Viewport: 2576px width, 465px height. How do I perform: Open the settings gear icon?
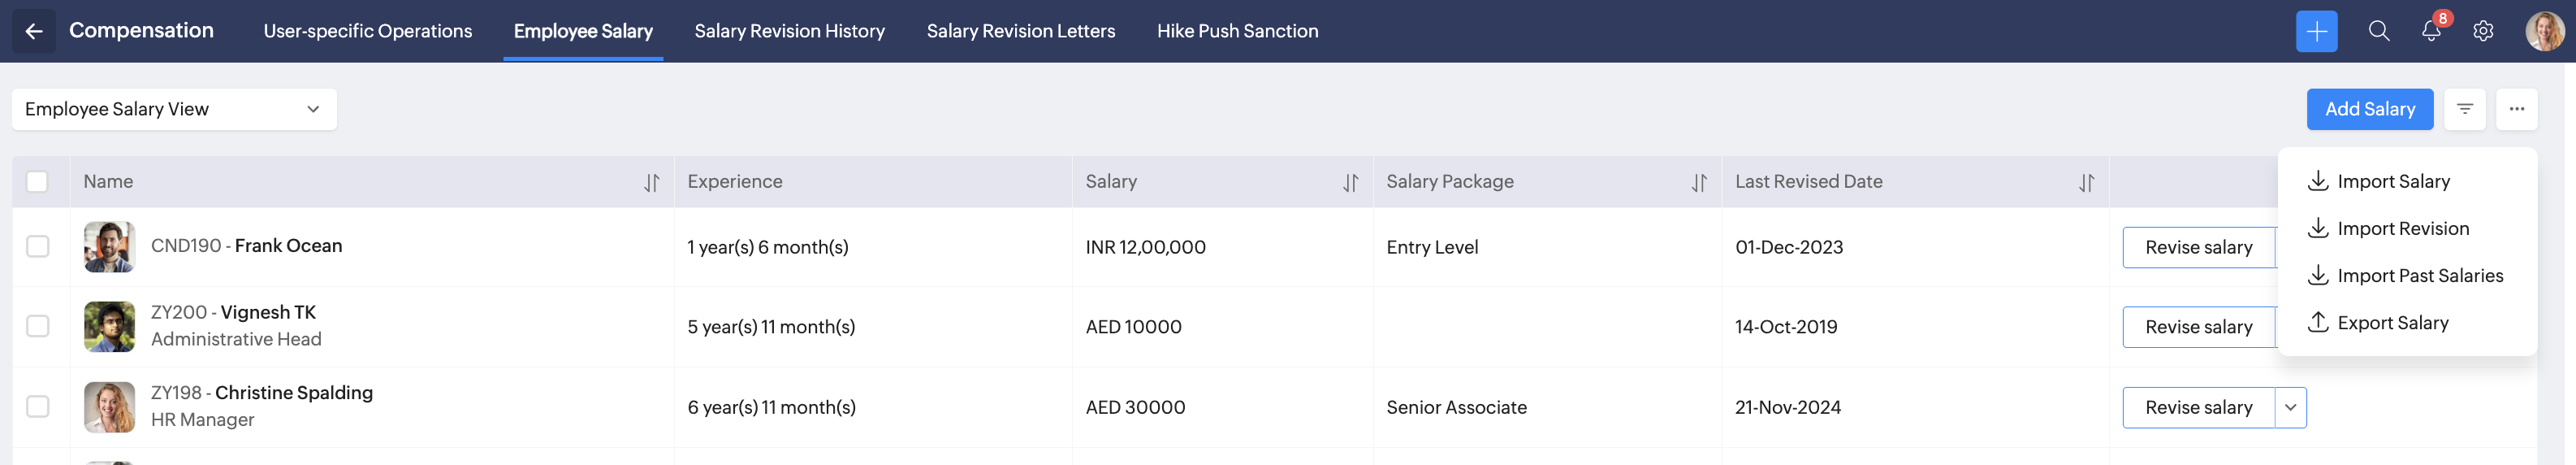(2482, 31)
